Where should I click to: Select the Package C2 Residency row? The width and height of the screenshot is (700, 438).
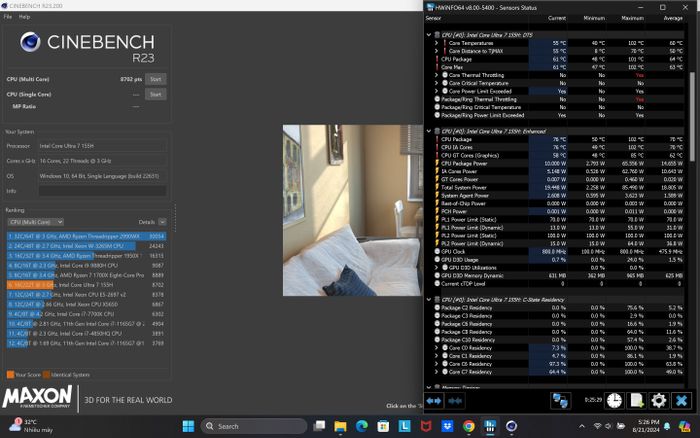[558, 308]
